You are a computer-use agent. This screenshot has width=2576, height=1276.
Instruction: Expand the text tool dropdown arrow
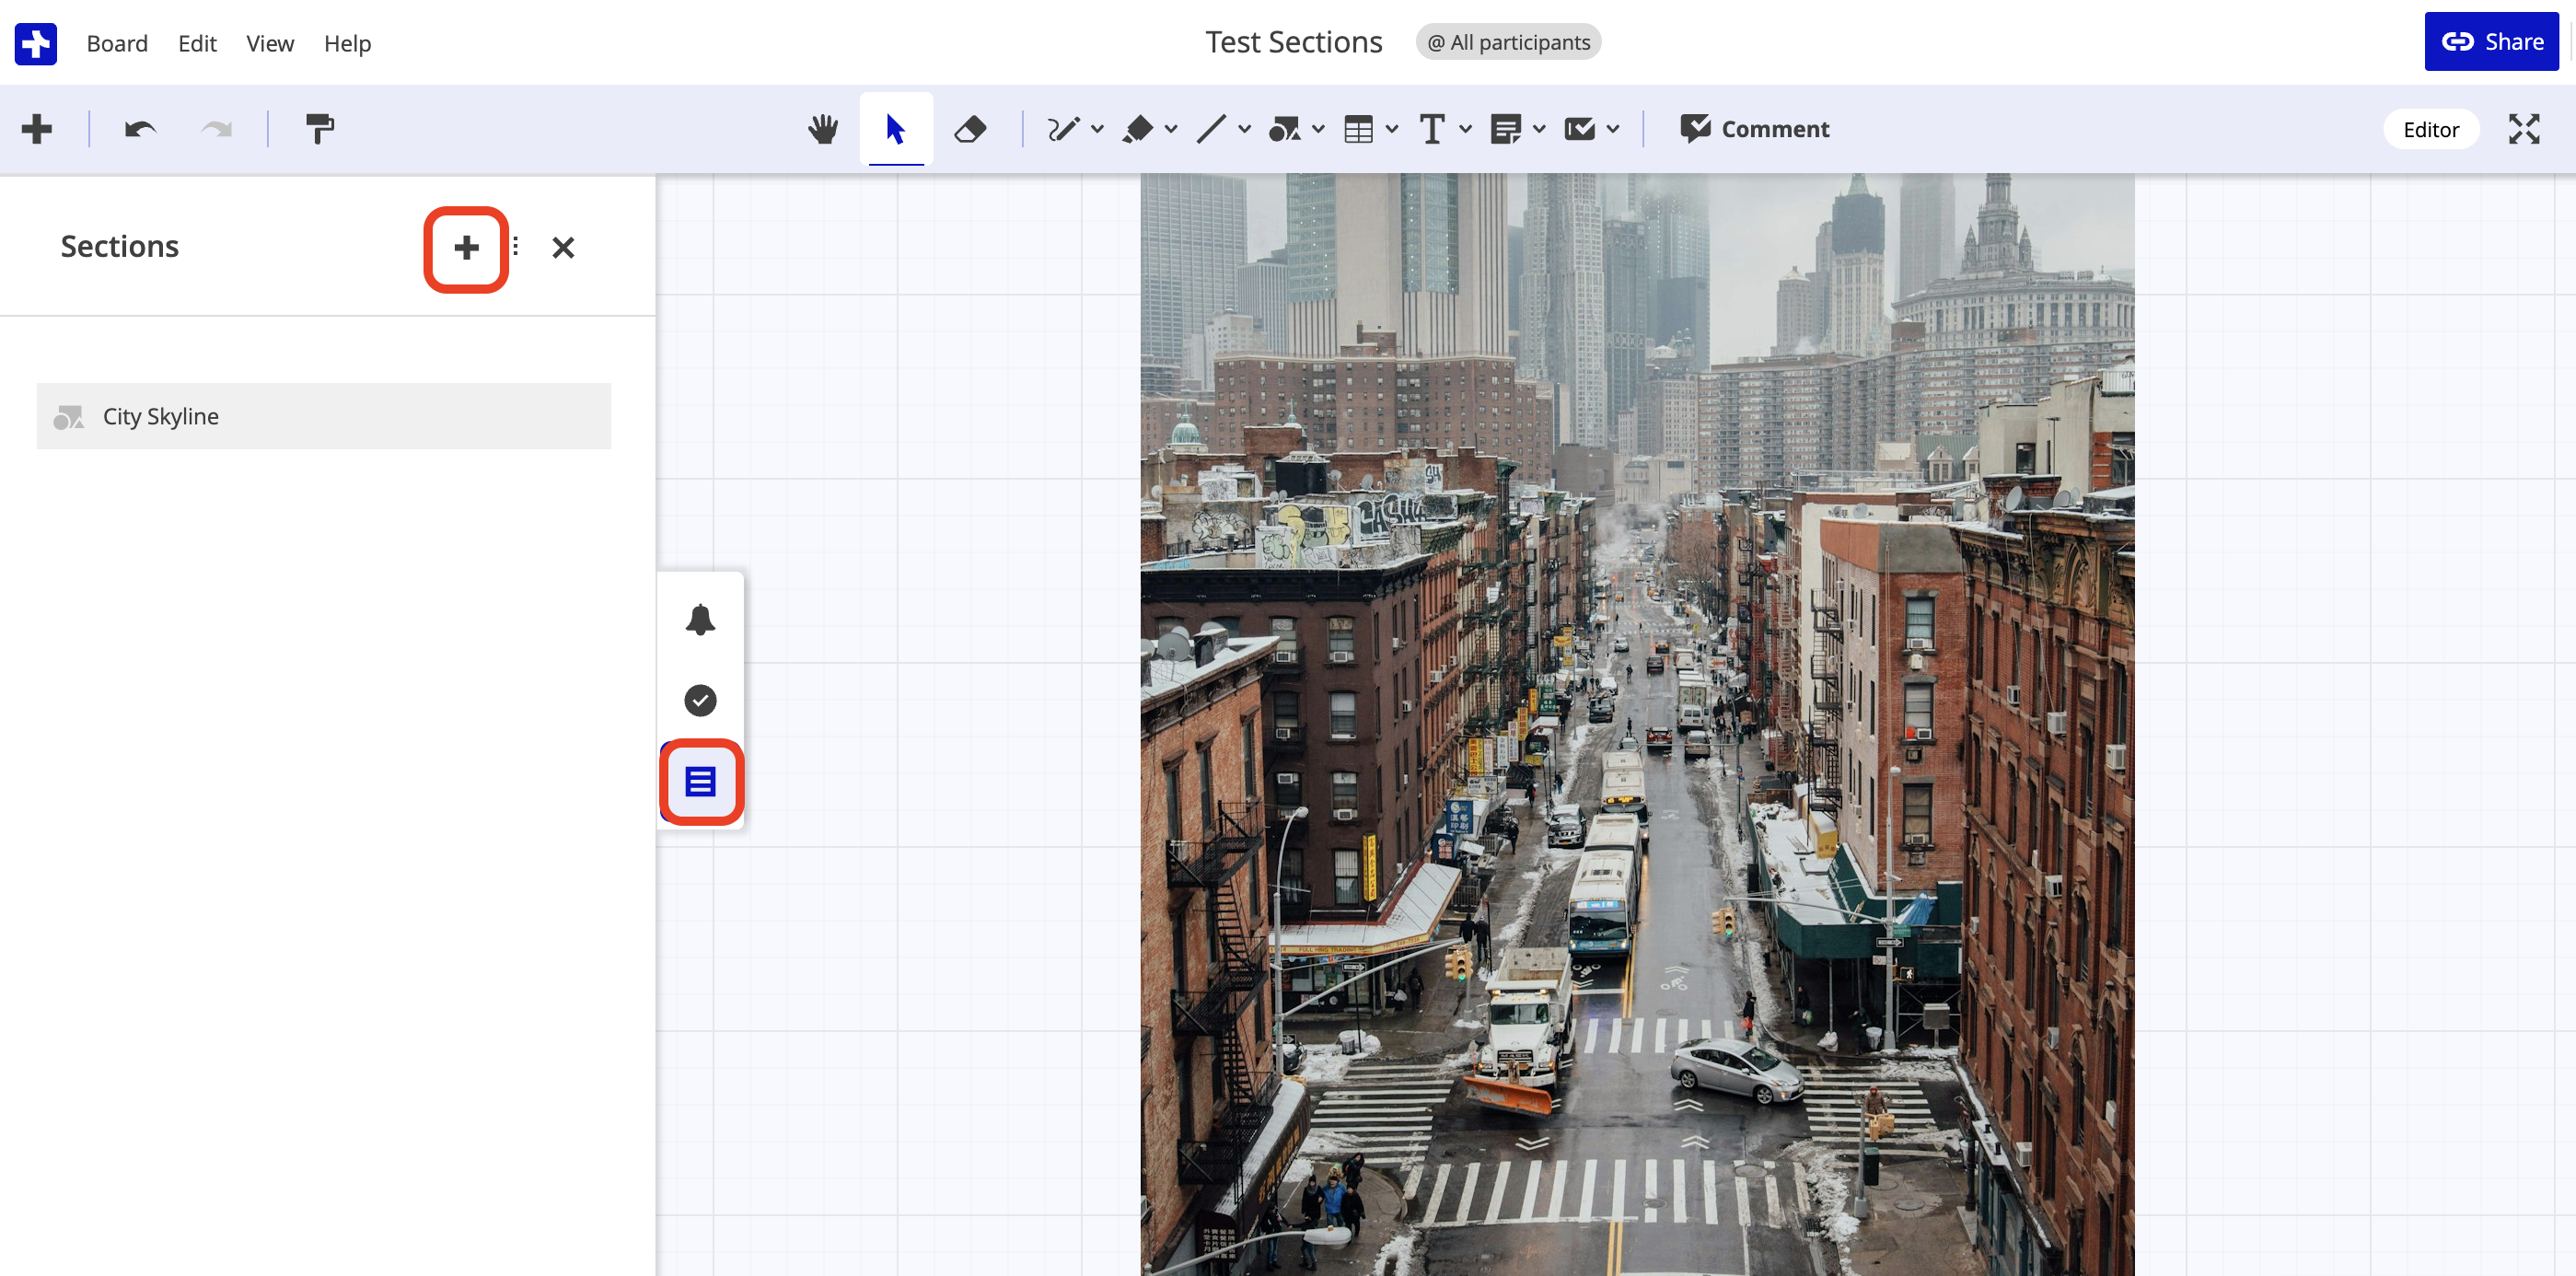(x=1465, y=129)
